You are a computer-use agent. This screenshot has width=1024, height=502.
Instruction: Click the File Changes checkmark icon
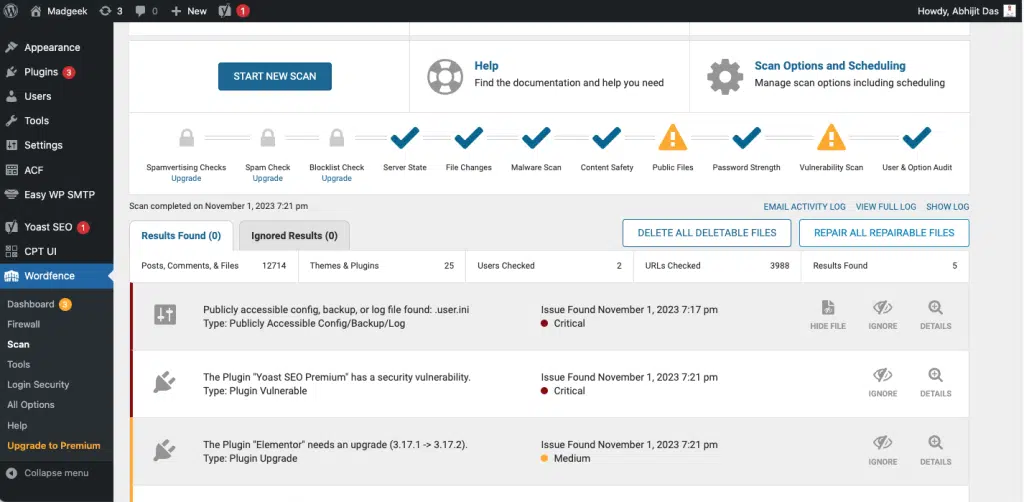(x=469, y=138)
